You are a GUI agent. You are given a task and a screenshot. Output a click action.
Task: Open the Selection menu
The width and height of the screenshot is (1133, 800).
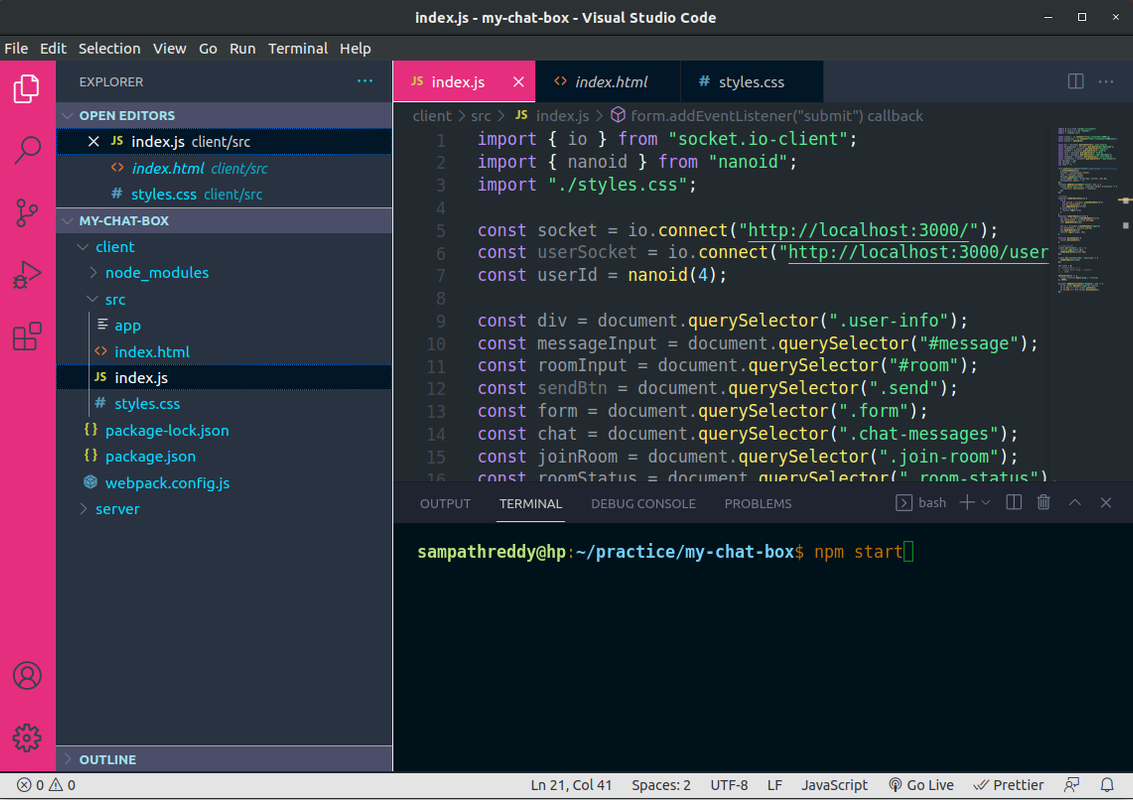tap(109, 48)
